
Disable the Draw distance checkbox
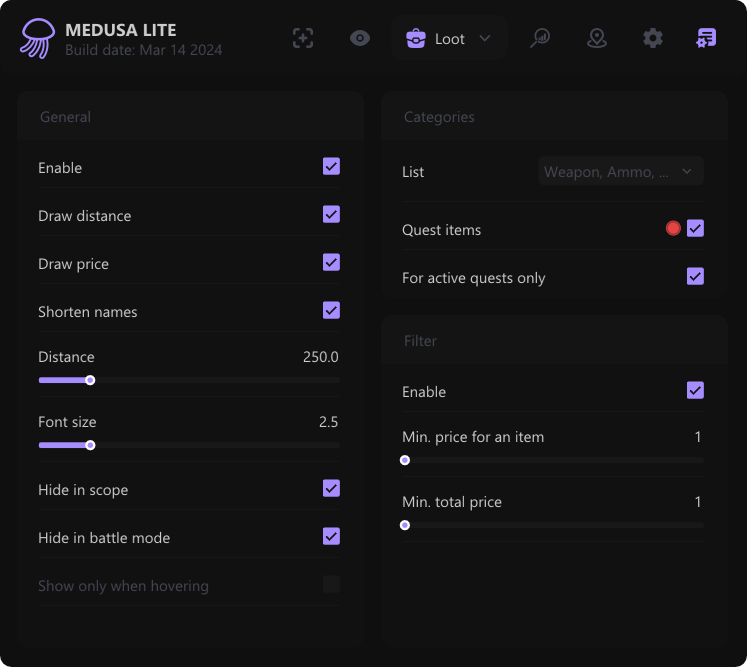[x=331, y=214]
